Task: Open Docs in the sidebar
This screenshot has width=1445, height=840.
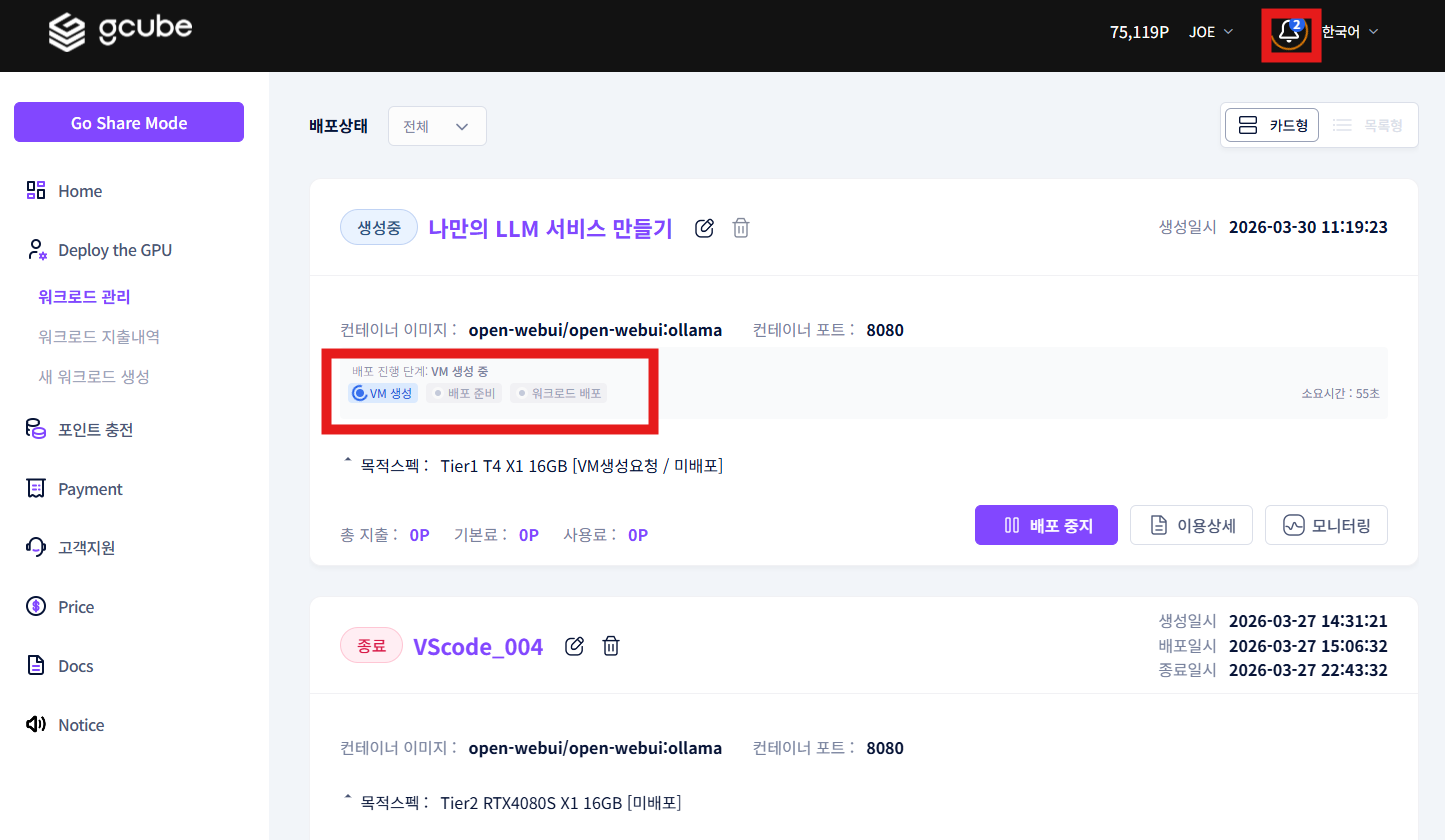Action: (76, 666)
